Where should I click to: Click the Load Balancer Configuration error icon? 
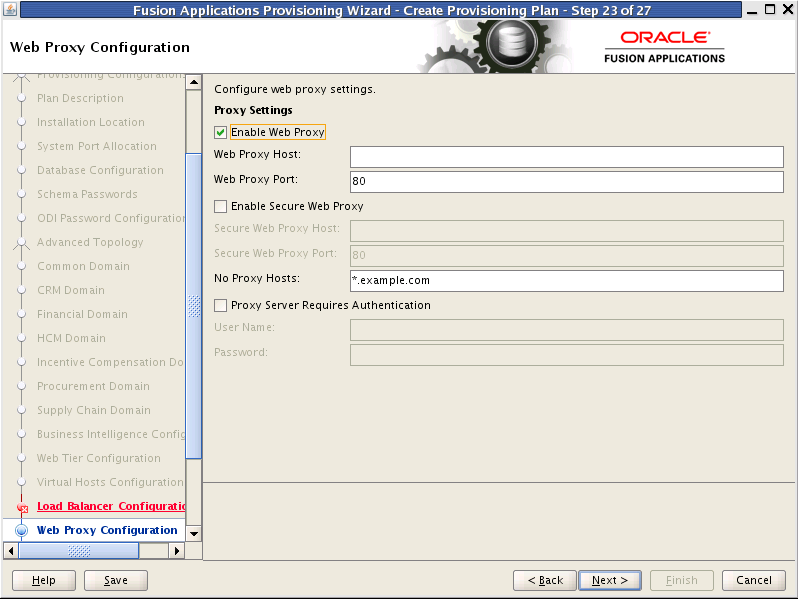tap(22, 507)
